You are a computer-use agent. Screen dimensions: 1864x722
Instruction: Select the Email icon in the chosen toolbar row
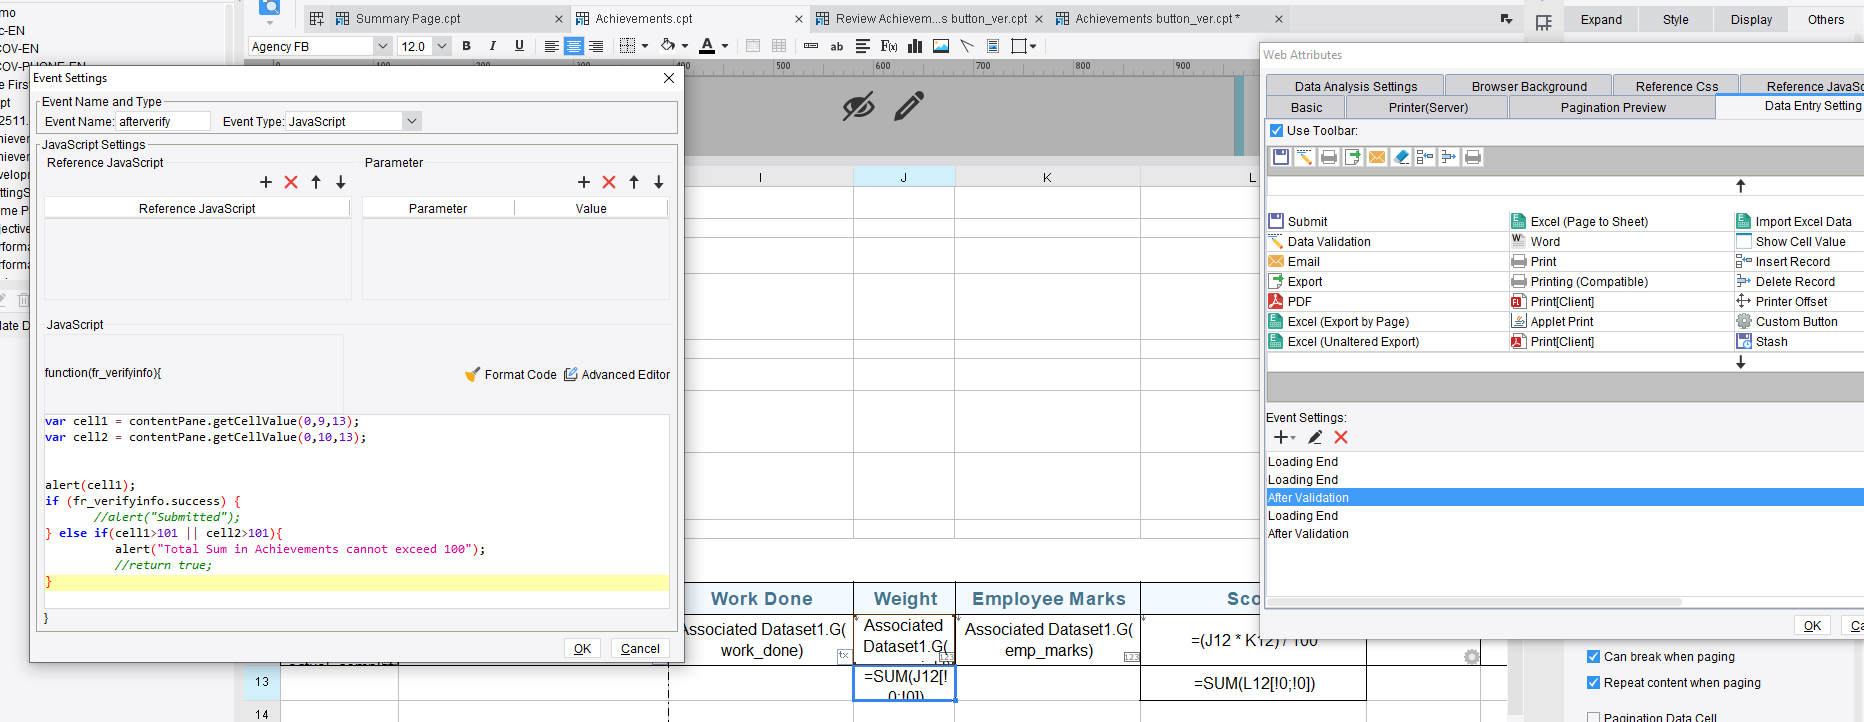pos(1377,157)
